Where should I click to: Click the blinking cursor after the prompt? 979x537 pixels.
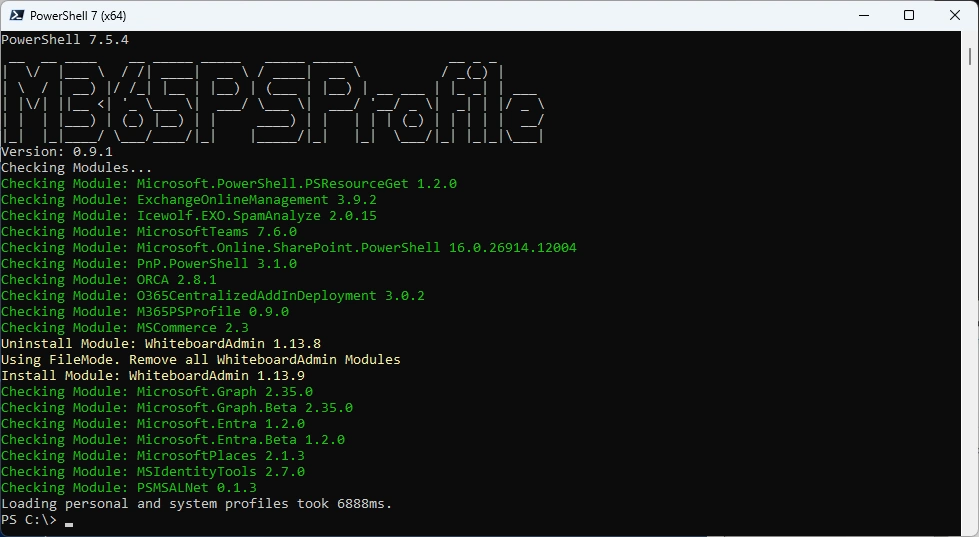pyautogui.click(x=69, y=522)
